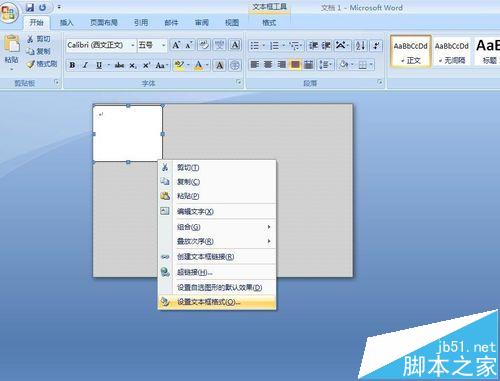Toggle the Underline button
Image resolution: width=500 pixels, height=381 pixels.
click(x=99, y=65)
